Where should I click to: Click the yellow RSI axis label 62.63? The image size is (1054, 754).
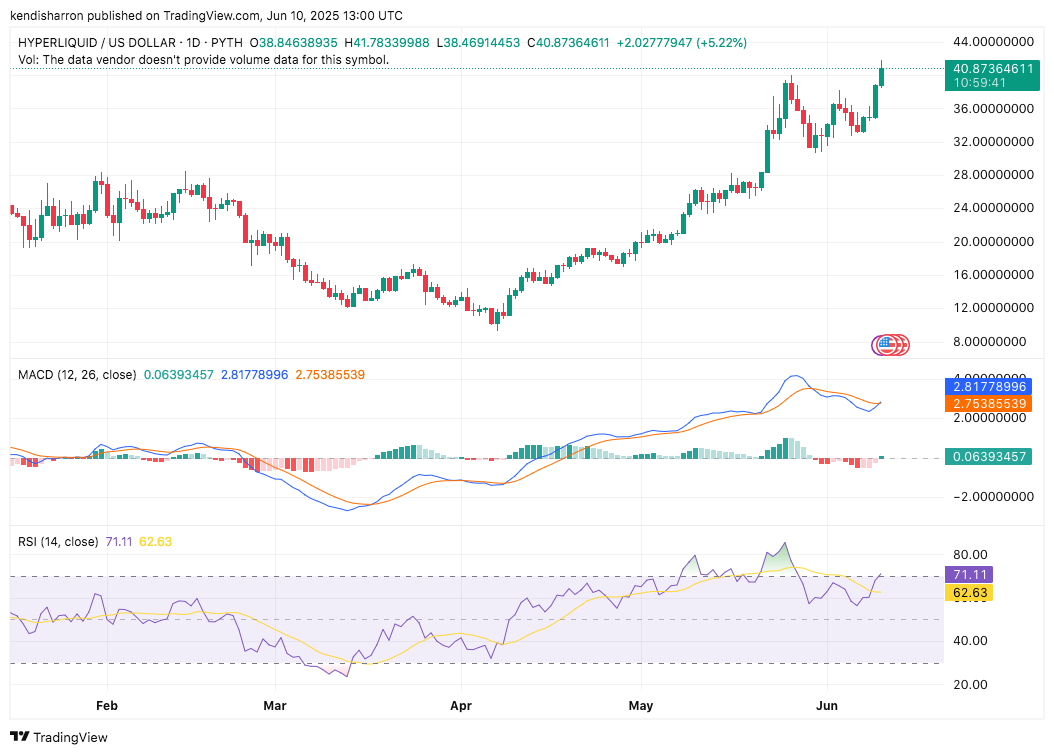969,593
